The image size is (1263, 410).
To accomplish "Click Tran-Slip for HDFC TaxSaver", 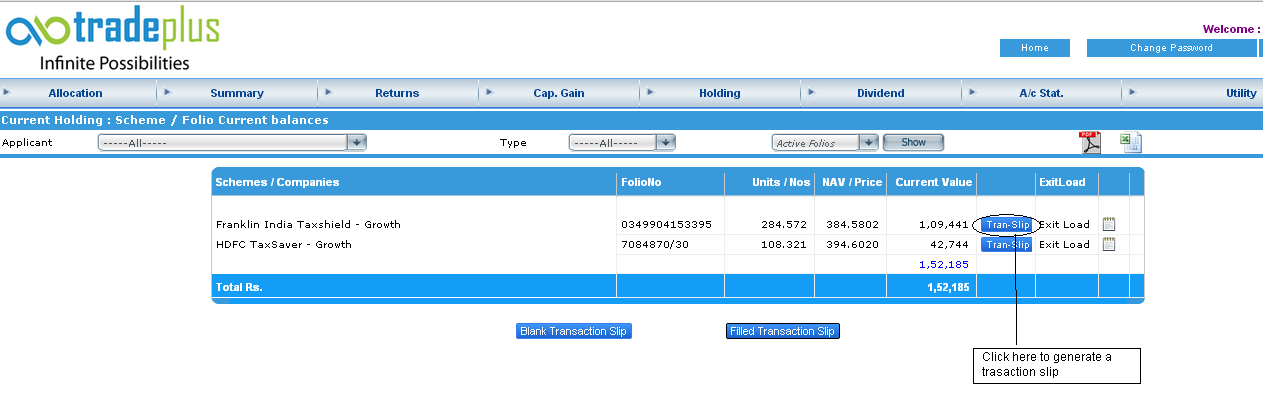I will (1005, 244).
